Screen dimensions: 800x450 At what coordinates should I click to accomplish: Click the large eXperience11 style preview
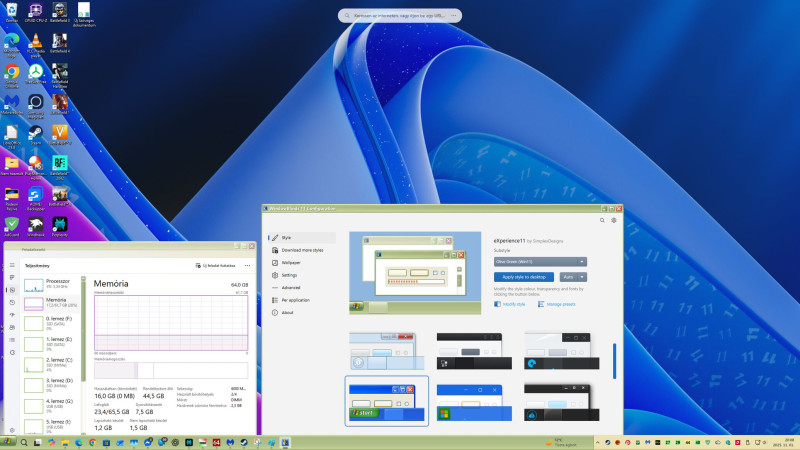point(415,273)
